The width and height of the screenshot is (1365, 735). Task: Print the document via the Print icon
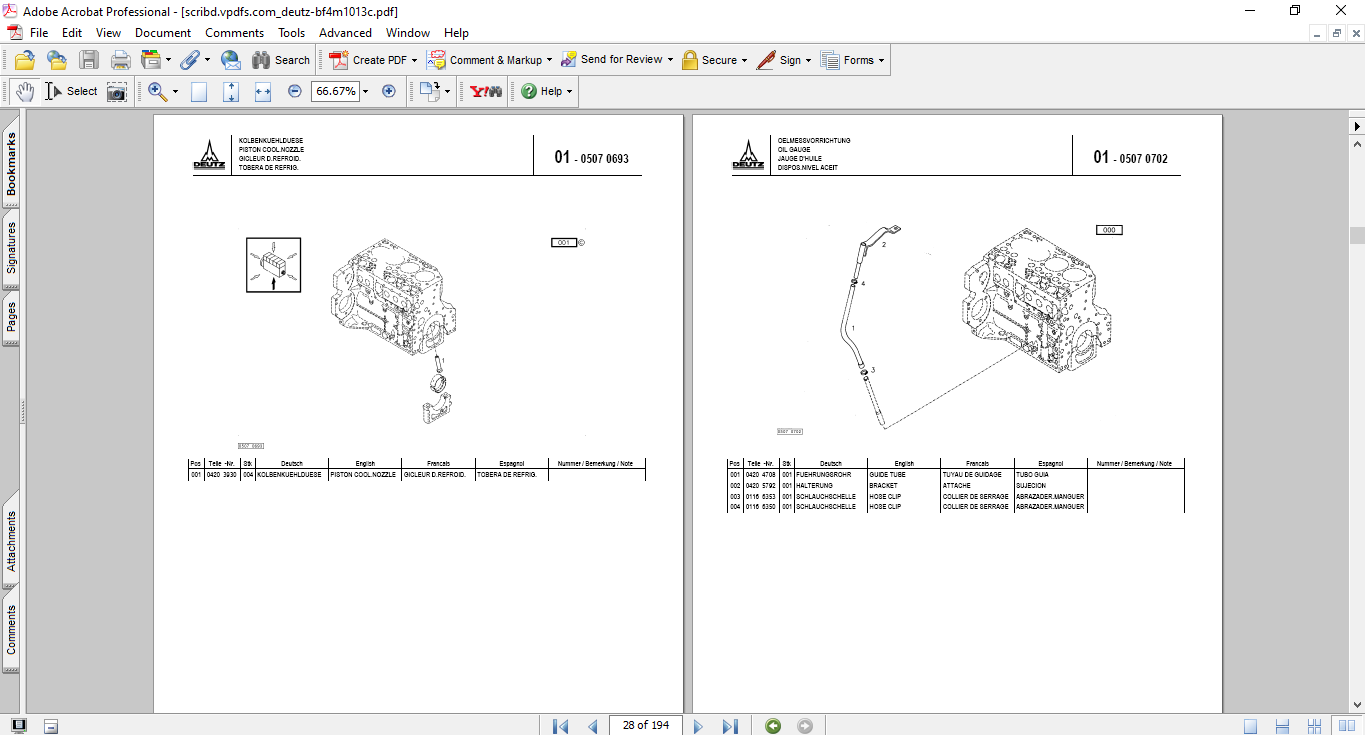(120, 60)
